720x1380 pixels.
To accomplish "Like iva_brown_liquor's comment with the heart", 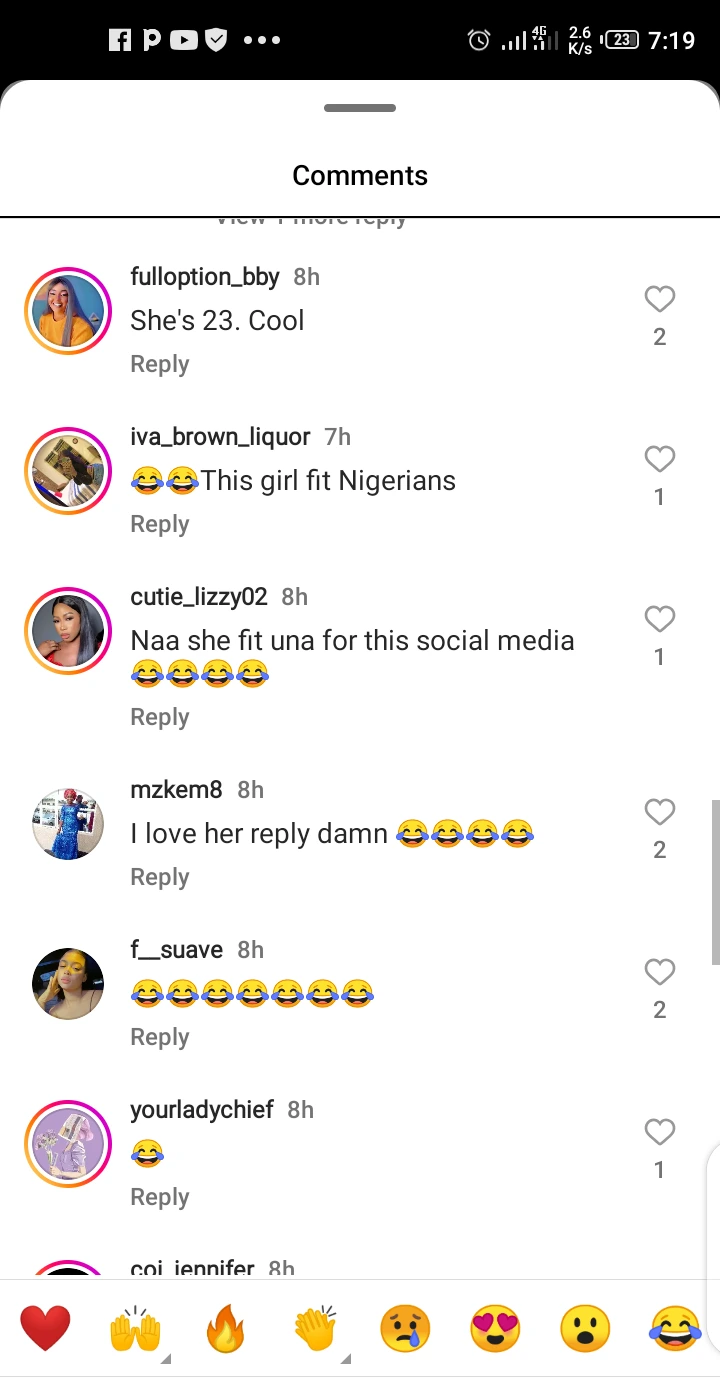I will (x=659, y=459).
